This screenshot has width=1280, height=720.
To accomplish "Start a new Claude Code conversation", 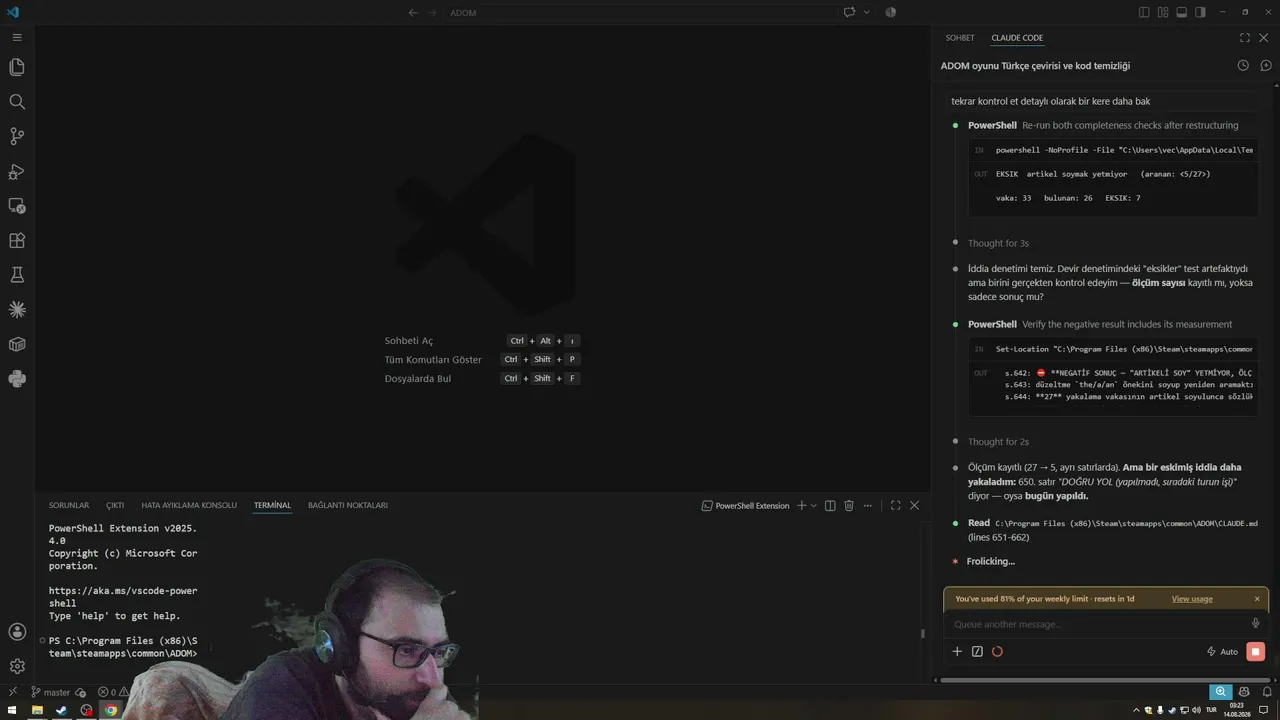I will [1265, 66].
